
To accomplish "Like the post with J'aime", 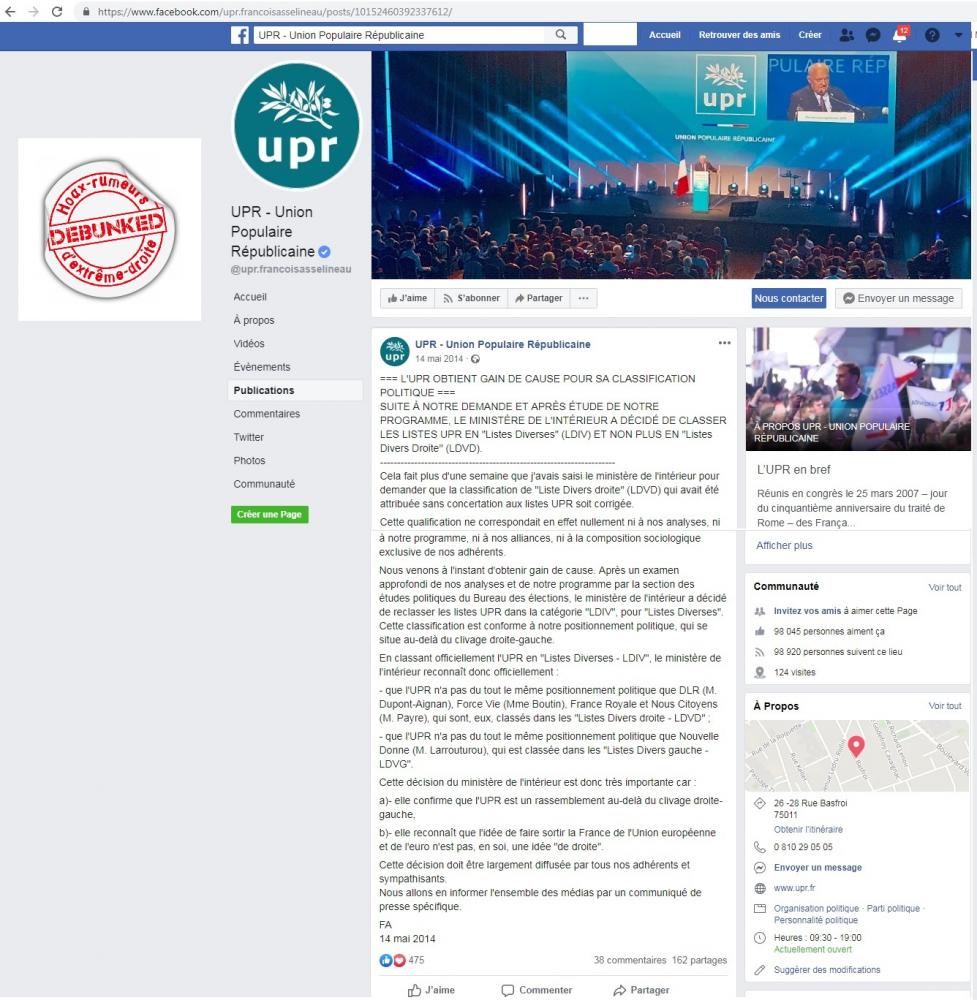I will [431, 990].
